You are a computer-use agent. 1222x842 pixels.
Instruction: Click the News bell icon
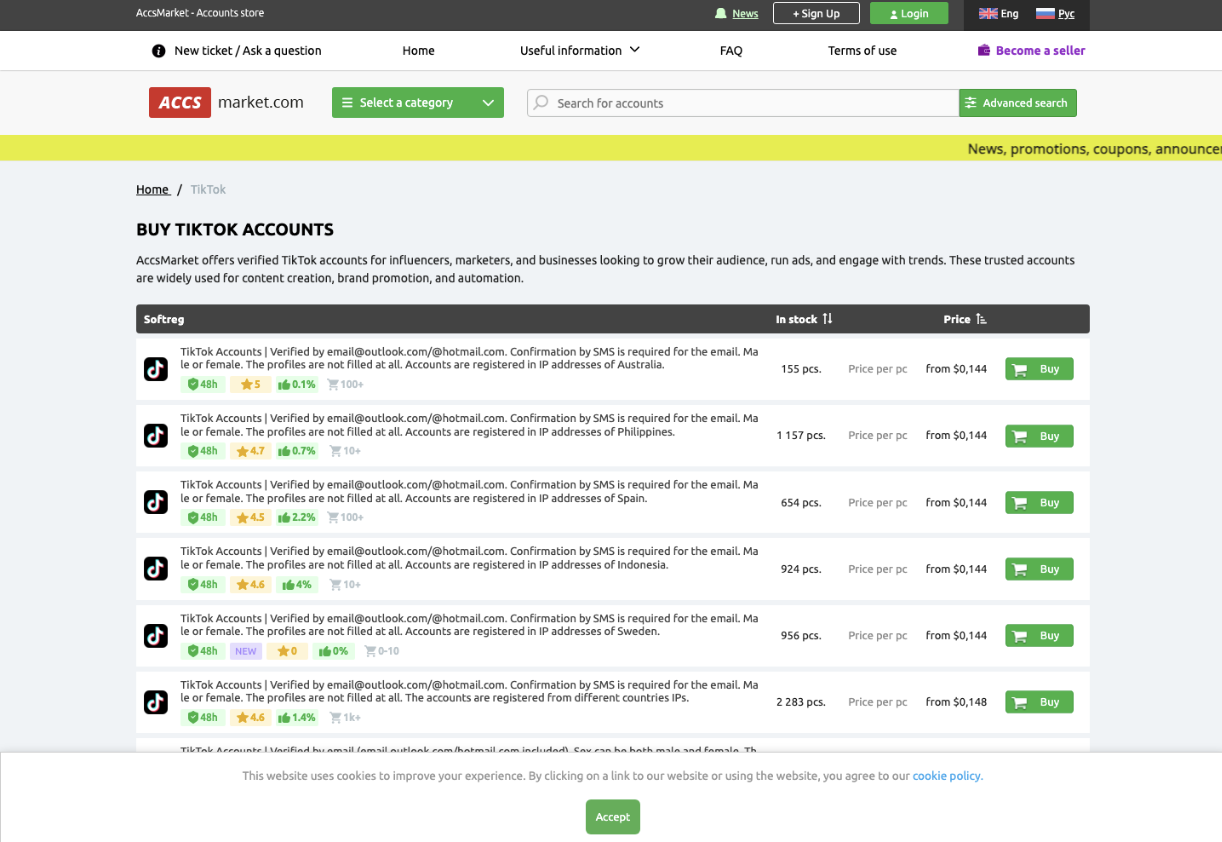click(x=721, y=14)
